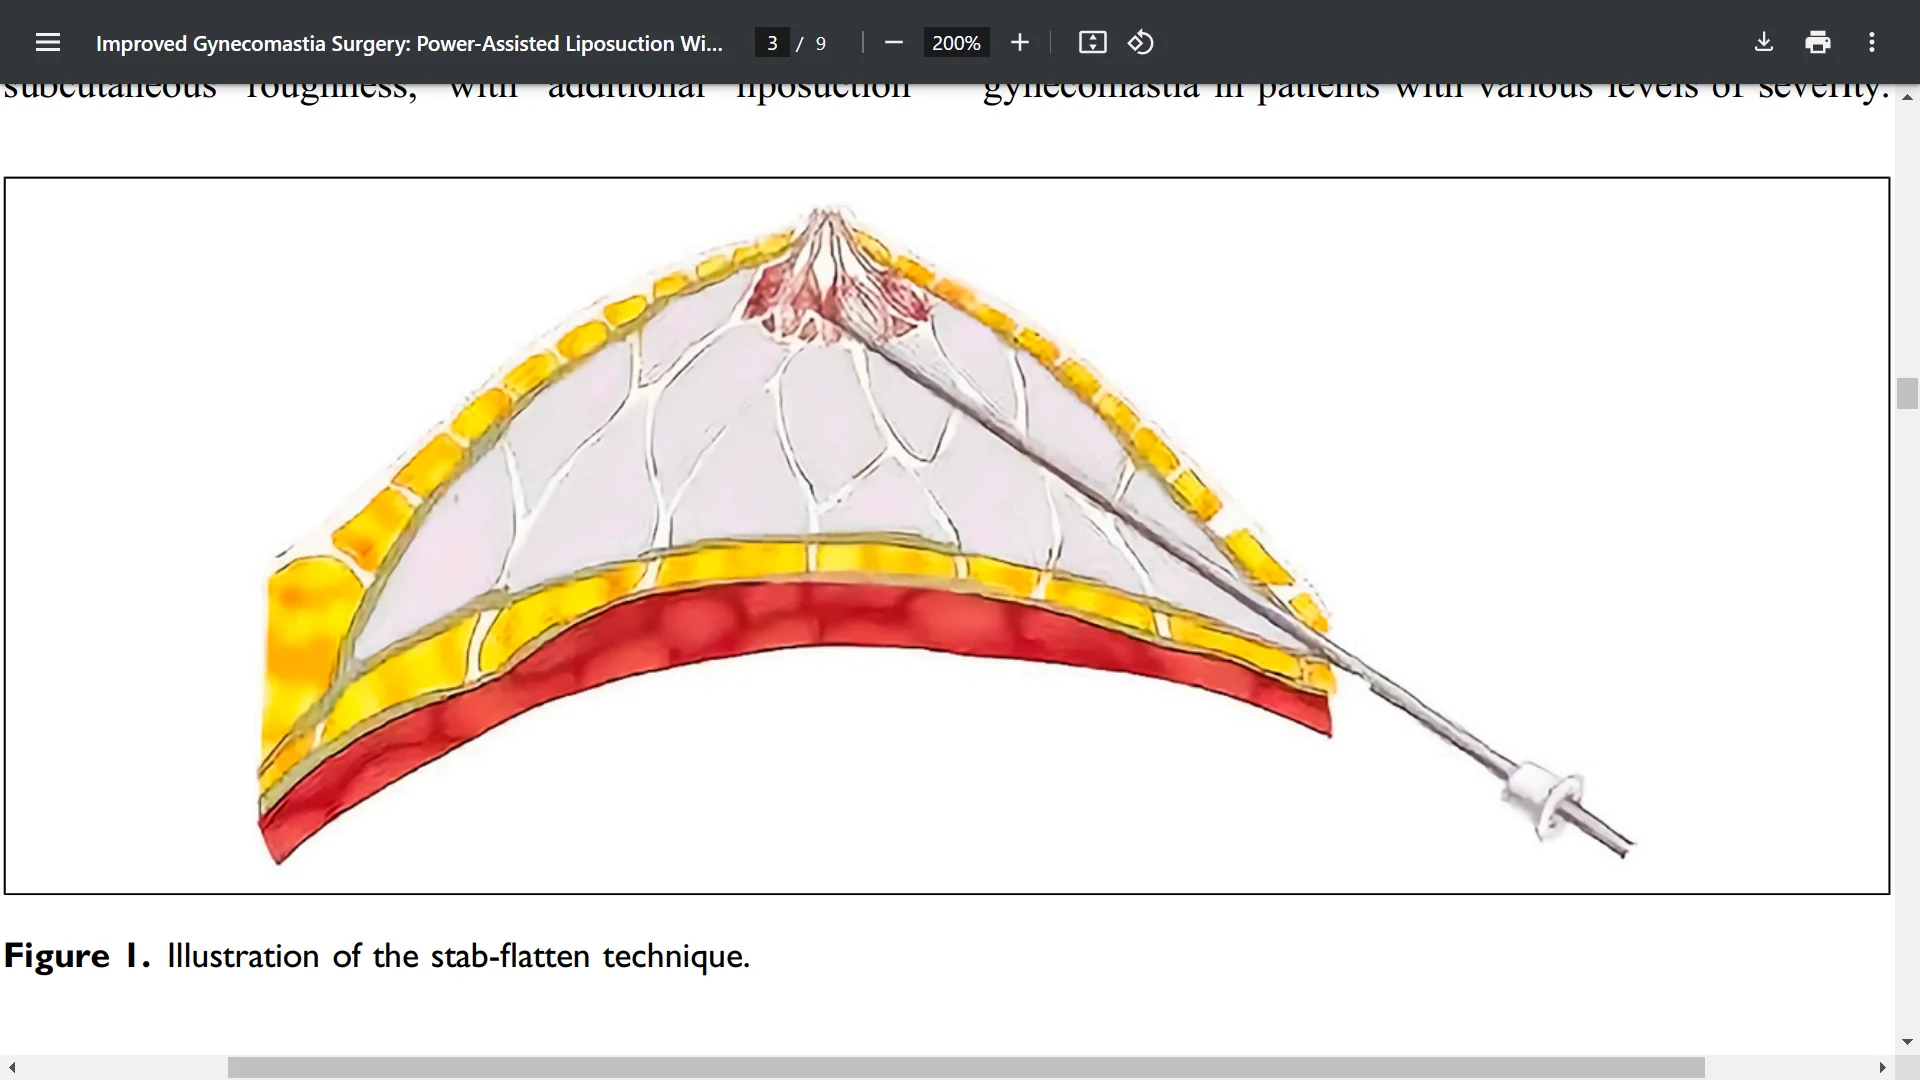1920x1080 pixels.
Task: Click the scroll left arrow
Action: (x=12, y=1068)
